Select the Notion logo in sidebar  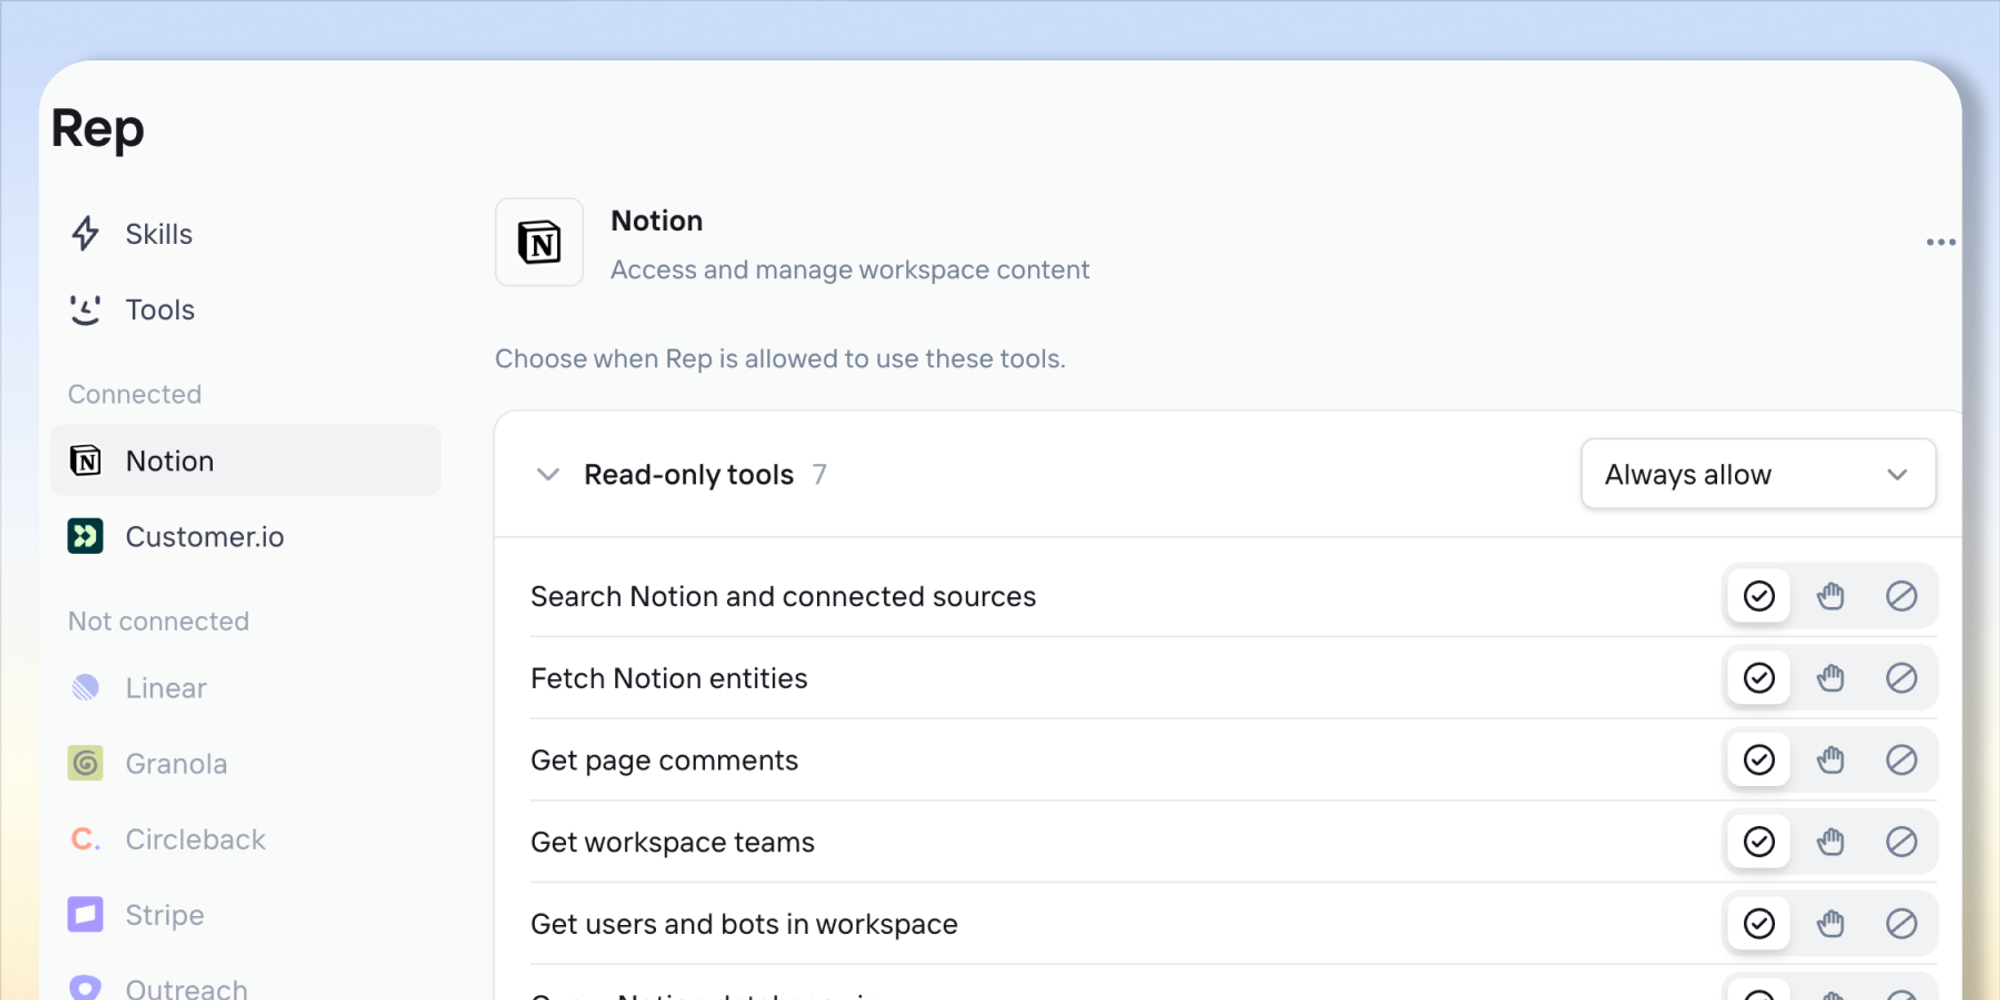[86, 461]
